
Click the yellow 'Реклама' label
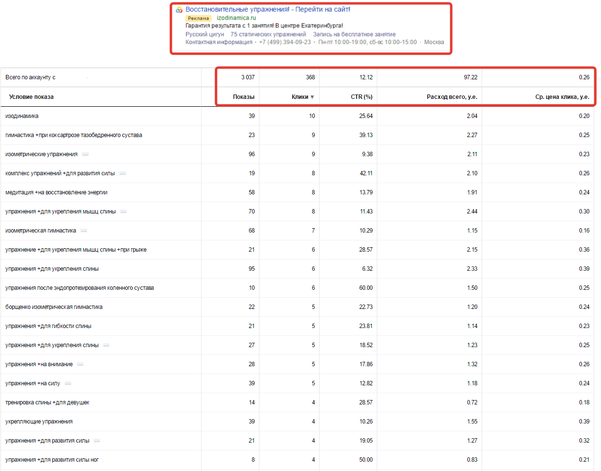[x=198, y=18]
